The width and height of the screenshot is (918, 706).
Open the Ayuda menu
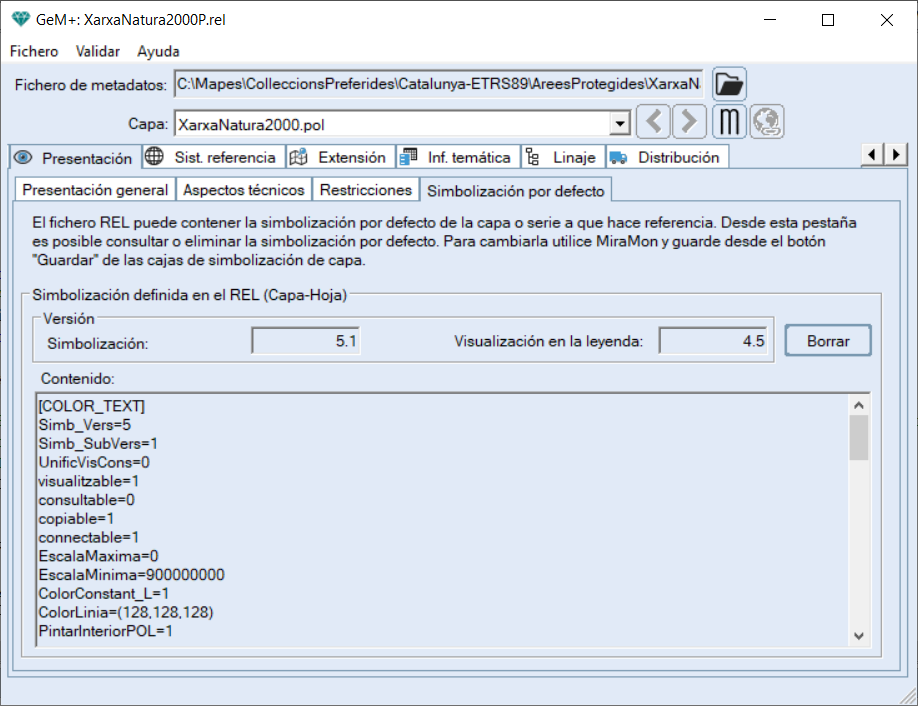(159, 51)
